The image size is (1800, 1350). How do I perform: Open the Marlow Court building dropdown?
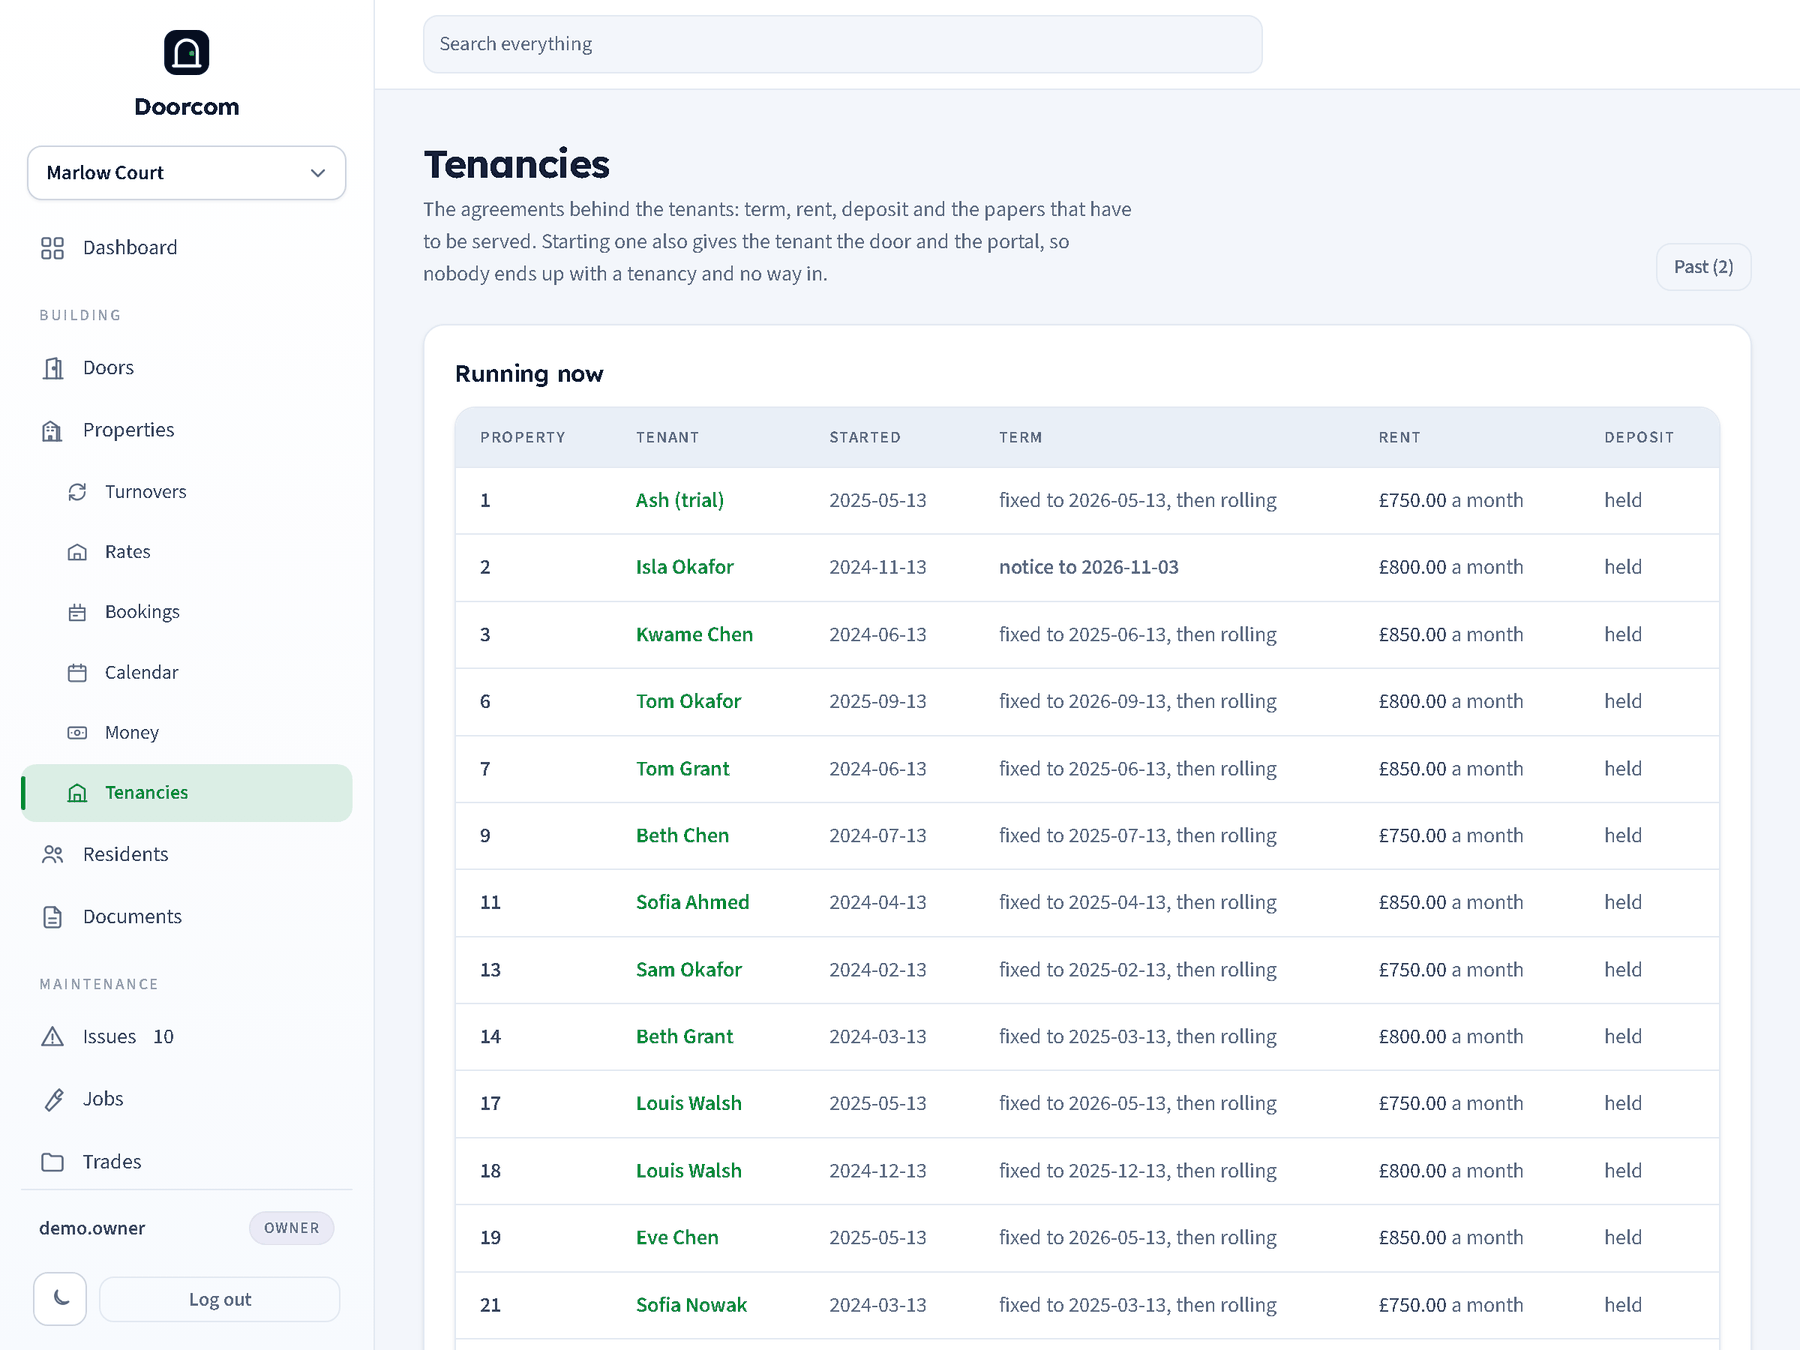(187, 173)
